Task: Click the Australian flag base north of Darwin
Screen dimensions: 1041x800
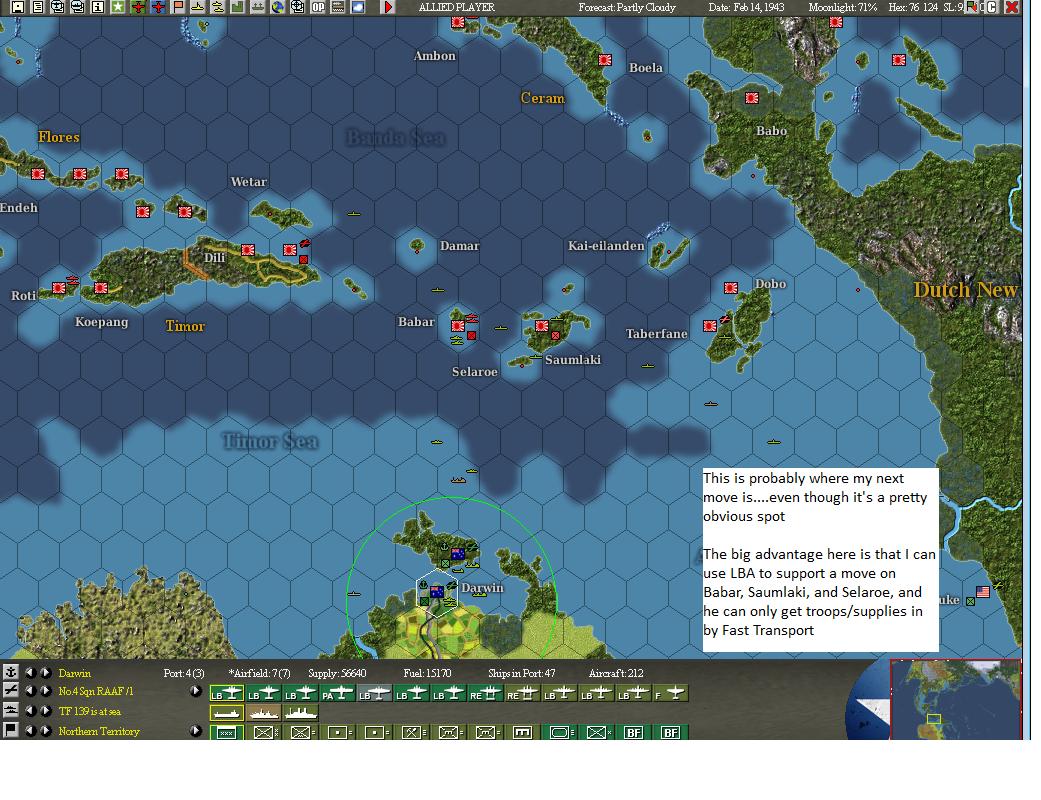Action: (x=457, y=554)
